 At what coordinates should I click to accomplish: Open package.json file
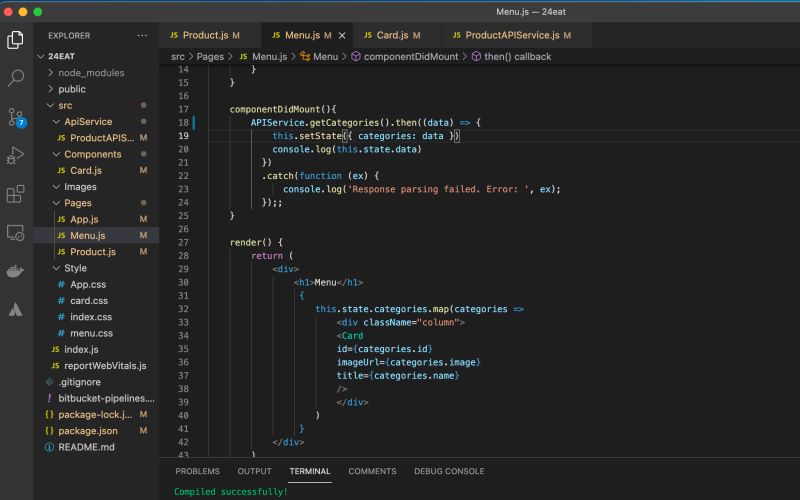pyautogui.click(x=96, y=431)
